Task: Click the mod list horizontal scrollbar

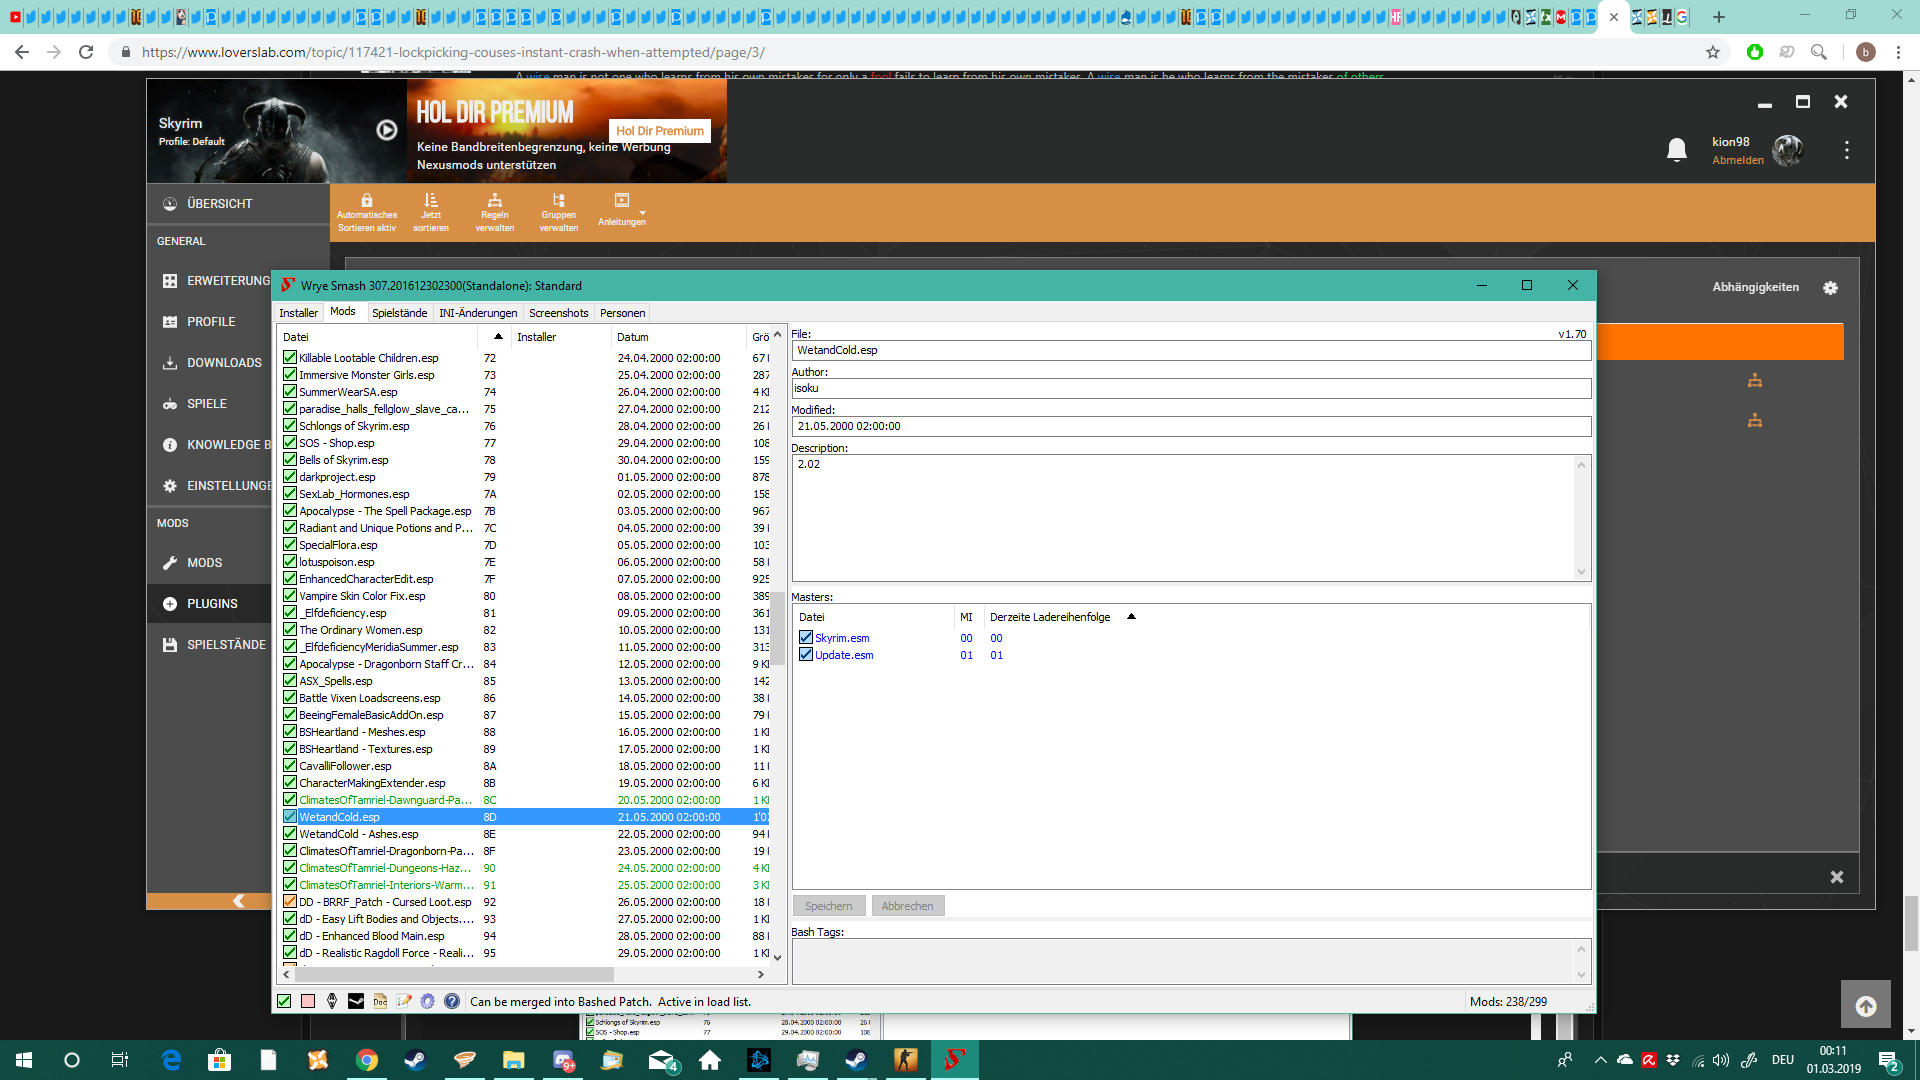Action: (453, 974)
